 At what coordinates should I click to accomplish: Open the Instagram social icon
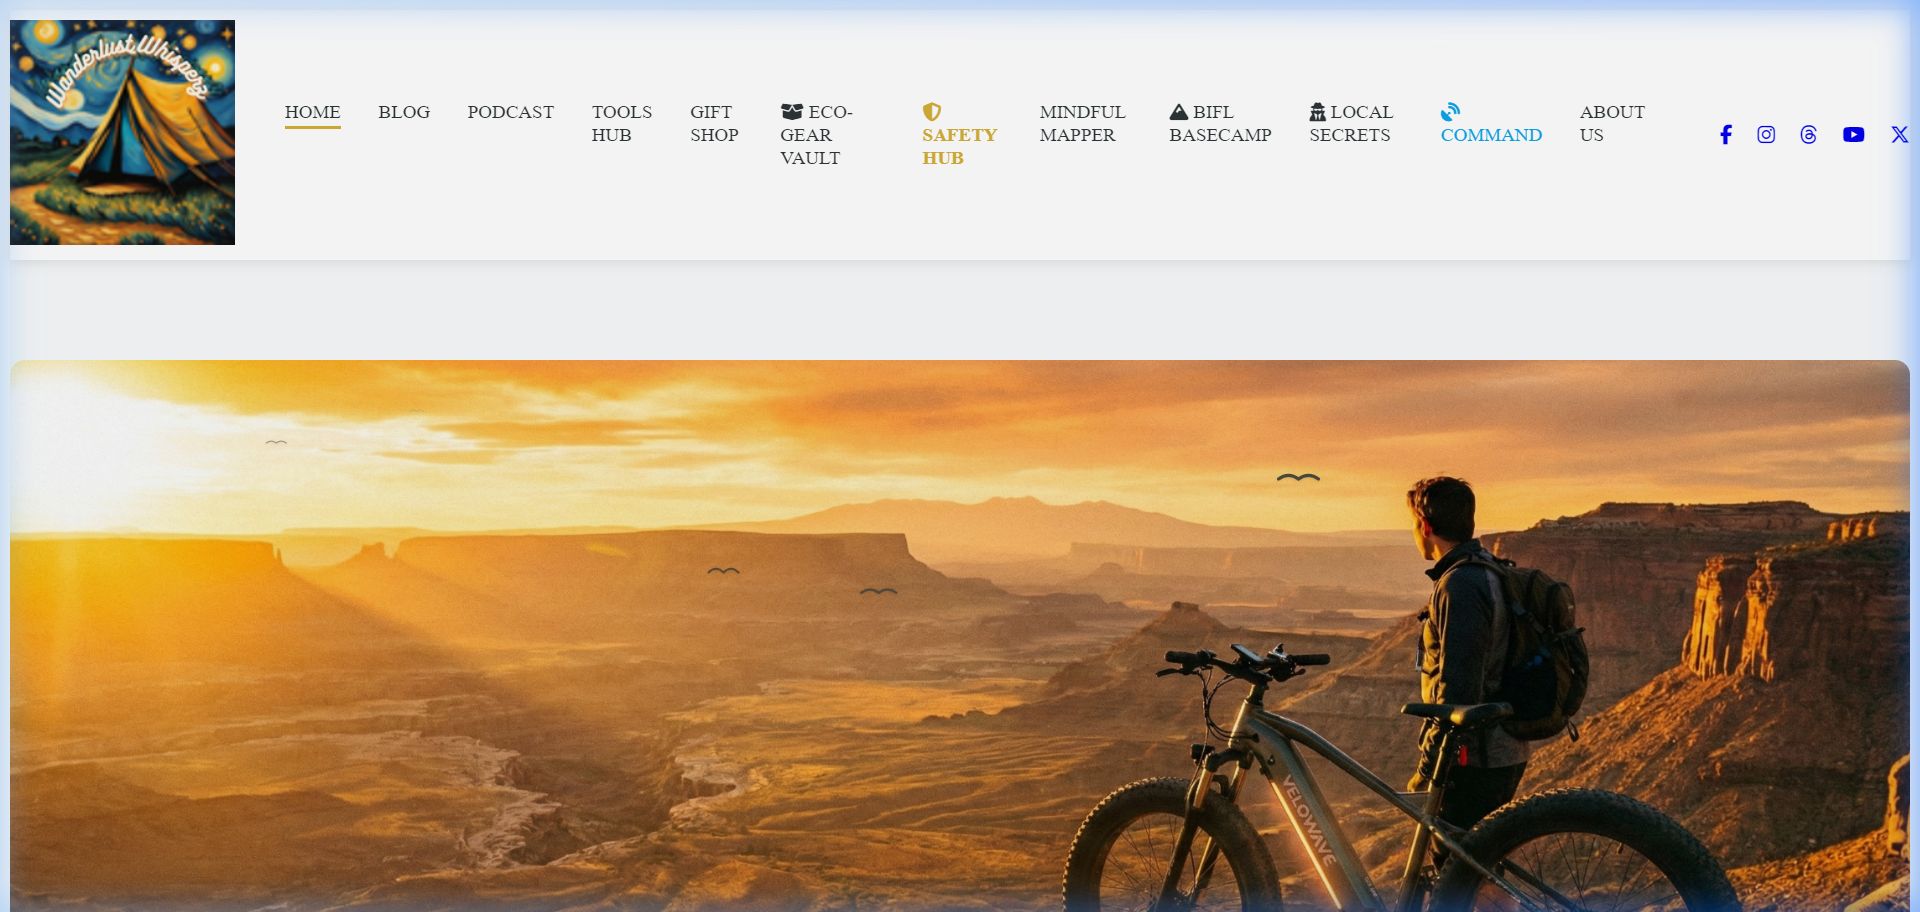[x=1766, y=135]
